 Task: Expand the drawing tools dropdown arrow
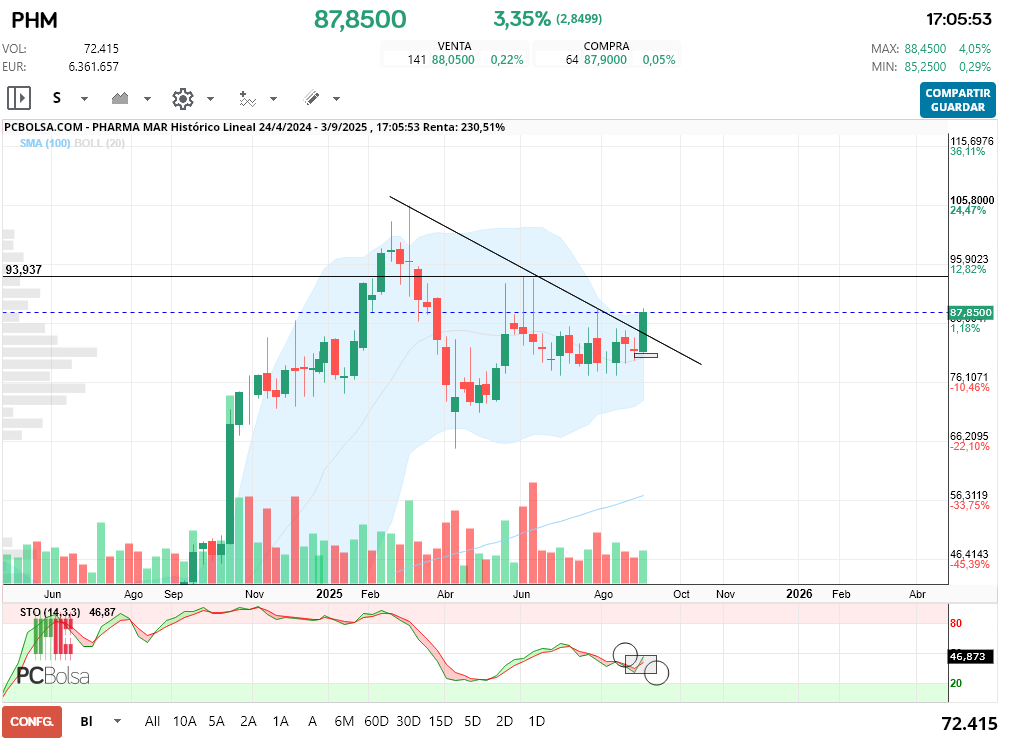[x=337, y=99]
